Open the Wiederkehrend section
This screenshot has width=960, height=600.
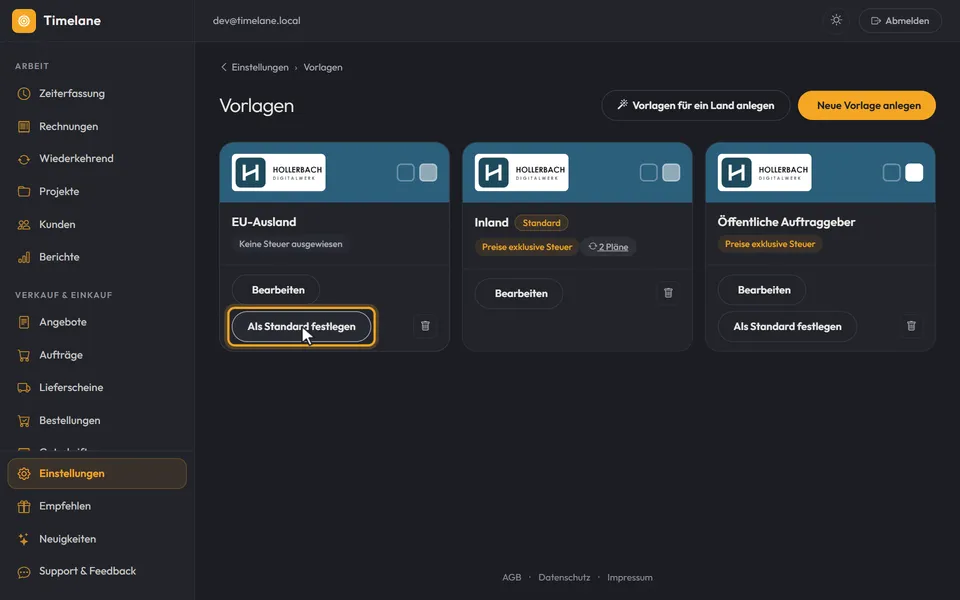click(x=97, y=159)
